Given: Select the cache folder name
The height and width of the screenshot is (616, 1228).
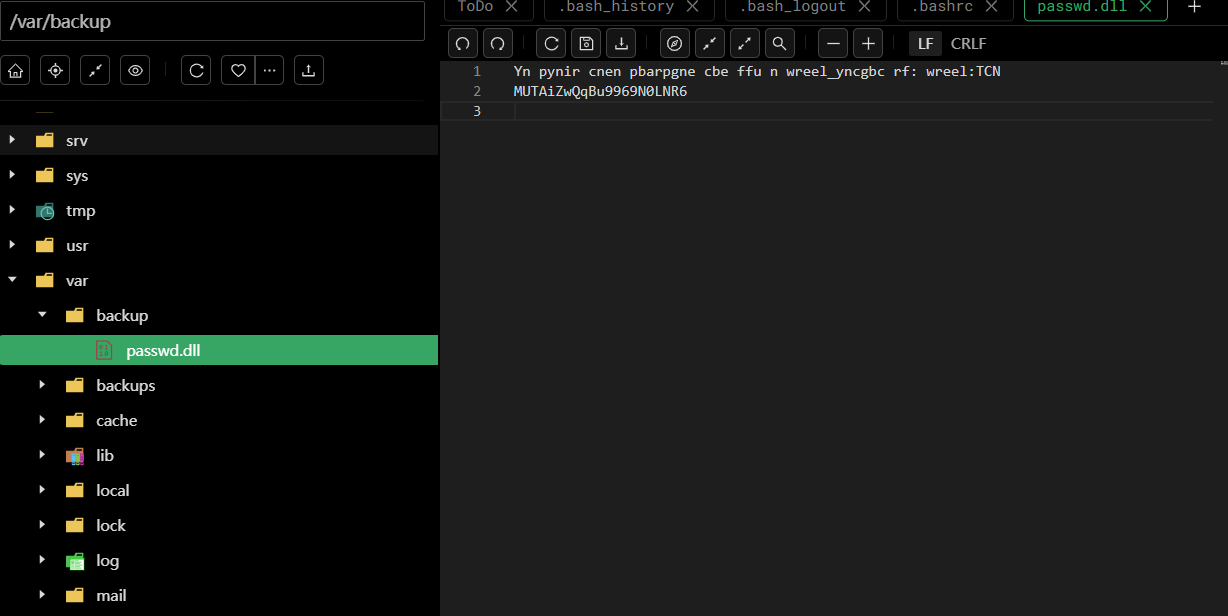Looking at the screenshot, I should 117,420.
